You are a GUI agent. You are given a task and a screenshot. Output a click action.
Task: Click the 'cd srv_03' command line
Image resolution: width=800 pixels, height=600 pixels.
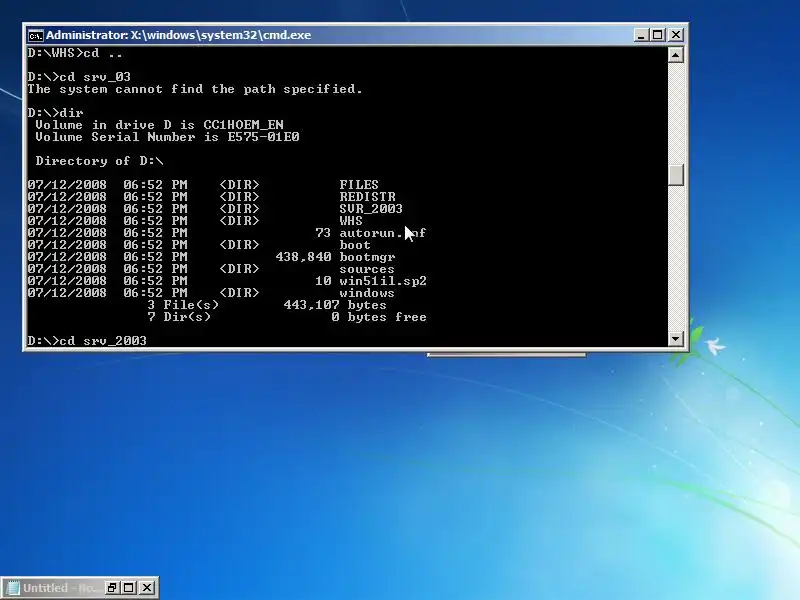click(x=79, y=77)
